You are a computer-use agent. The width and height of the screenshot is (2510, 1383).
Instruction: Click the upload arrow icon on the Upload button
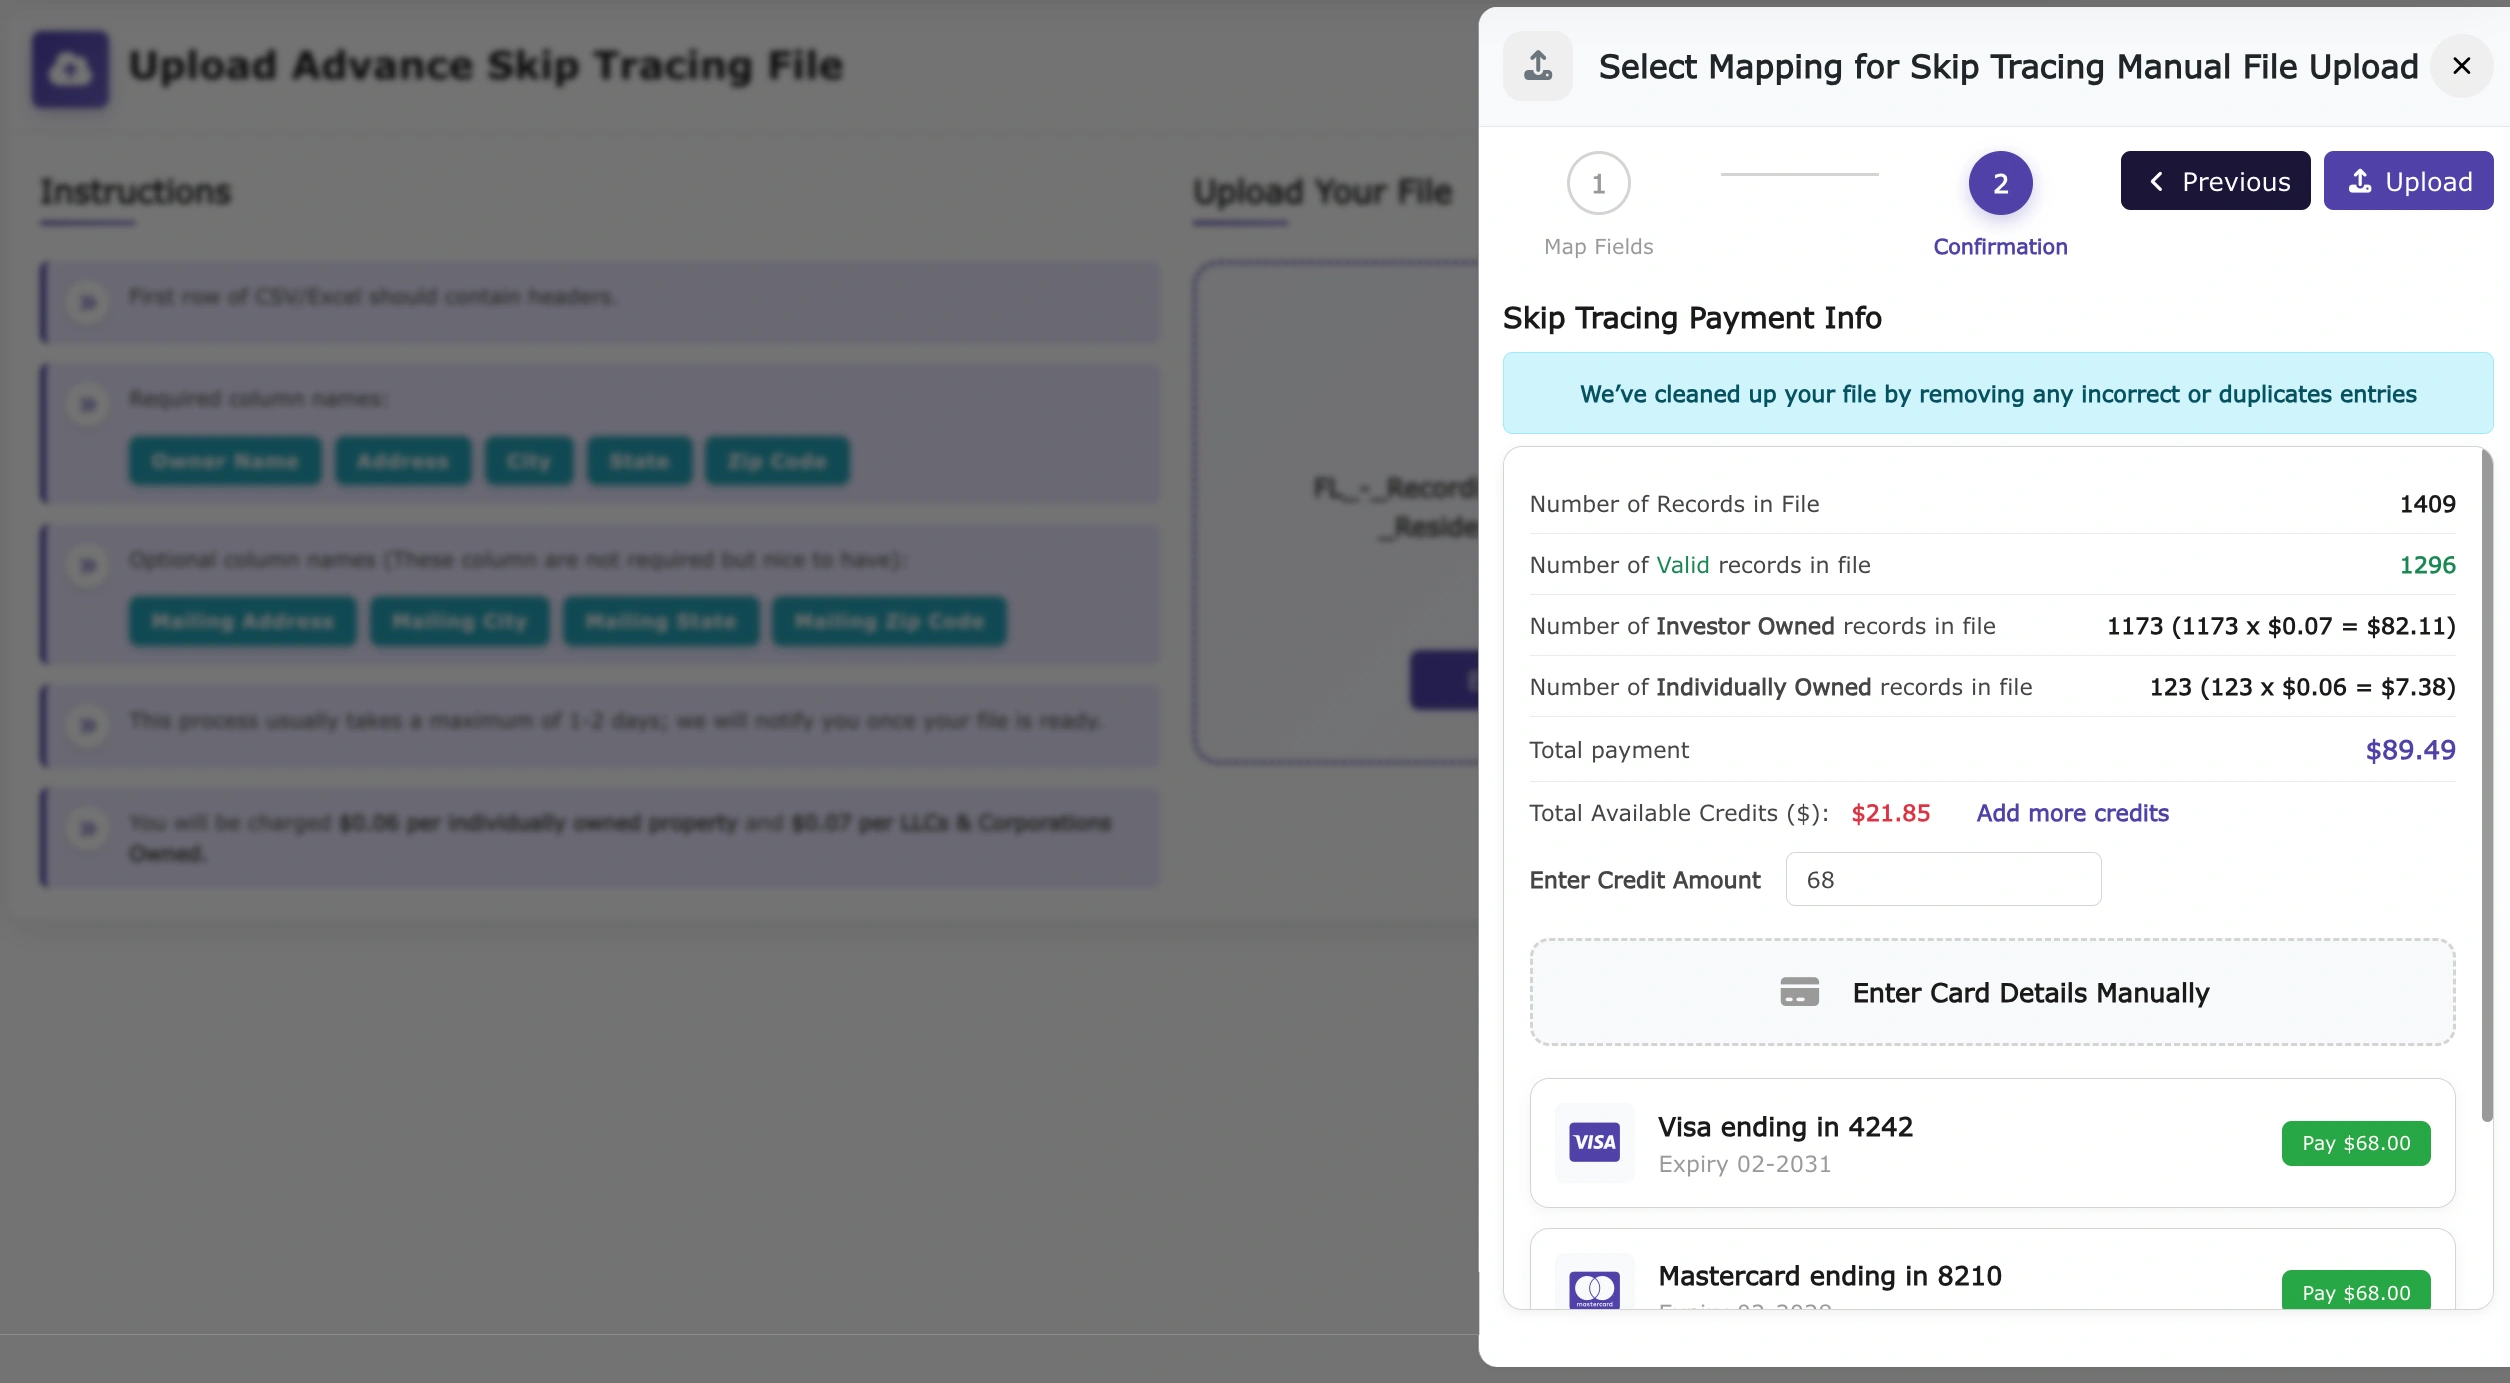pos(2361,181)
